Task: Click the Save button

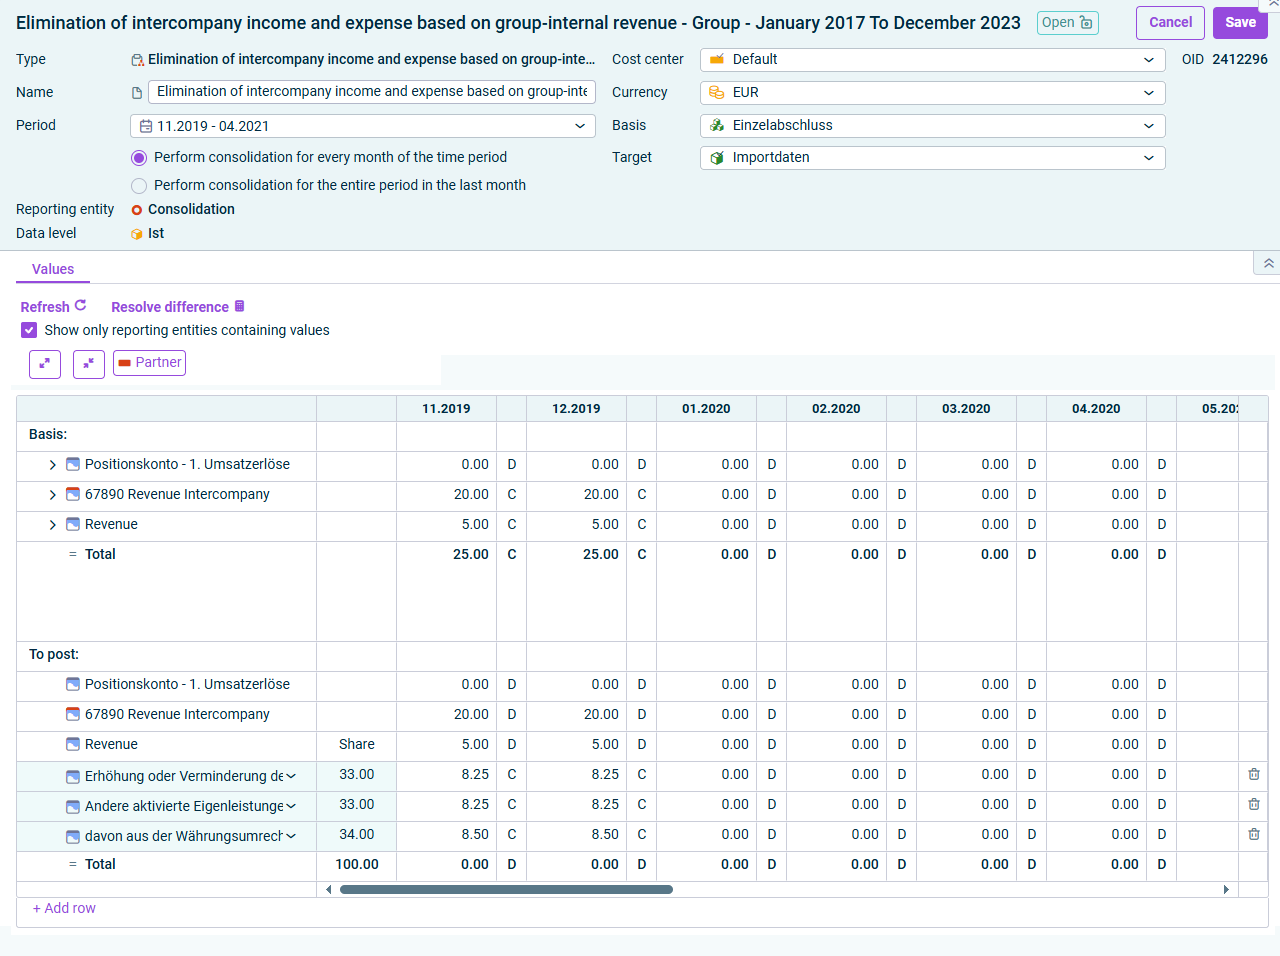Action: tap(1240, 23)
